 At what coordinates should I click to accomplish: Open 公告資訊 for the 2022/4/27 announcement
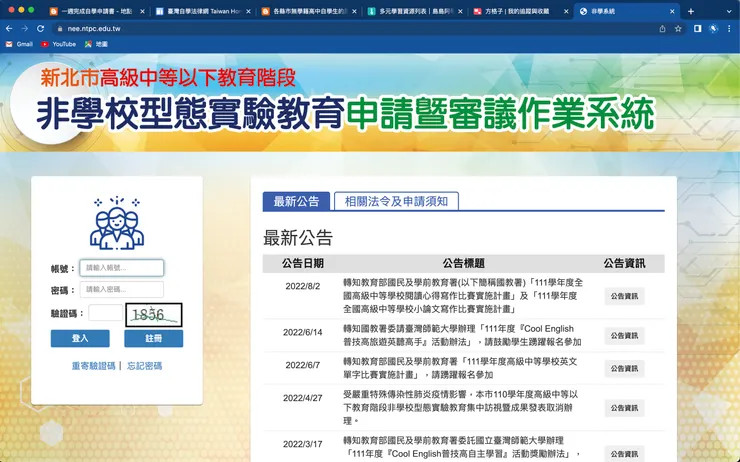click(x=624, y=408)
